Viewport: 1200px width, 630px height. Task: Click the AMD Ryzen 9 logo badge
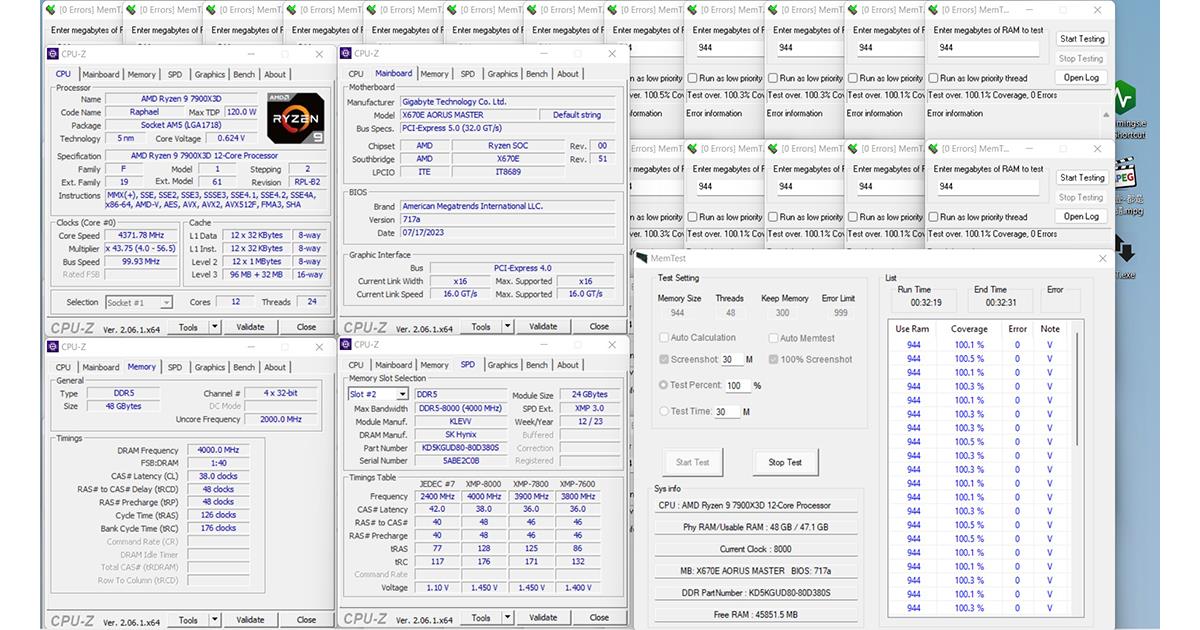[x=295, y=119]
